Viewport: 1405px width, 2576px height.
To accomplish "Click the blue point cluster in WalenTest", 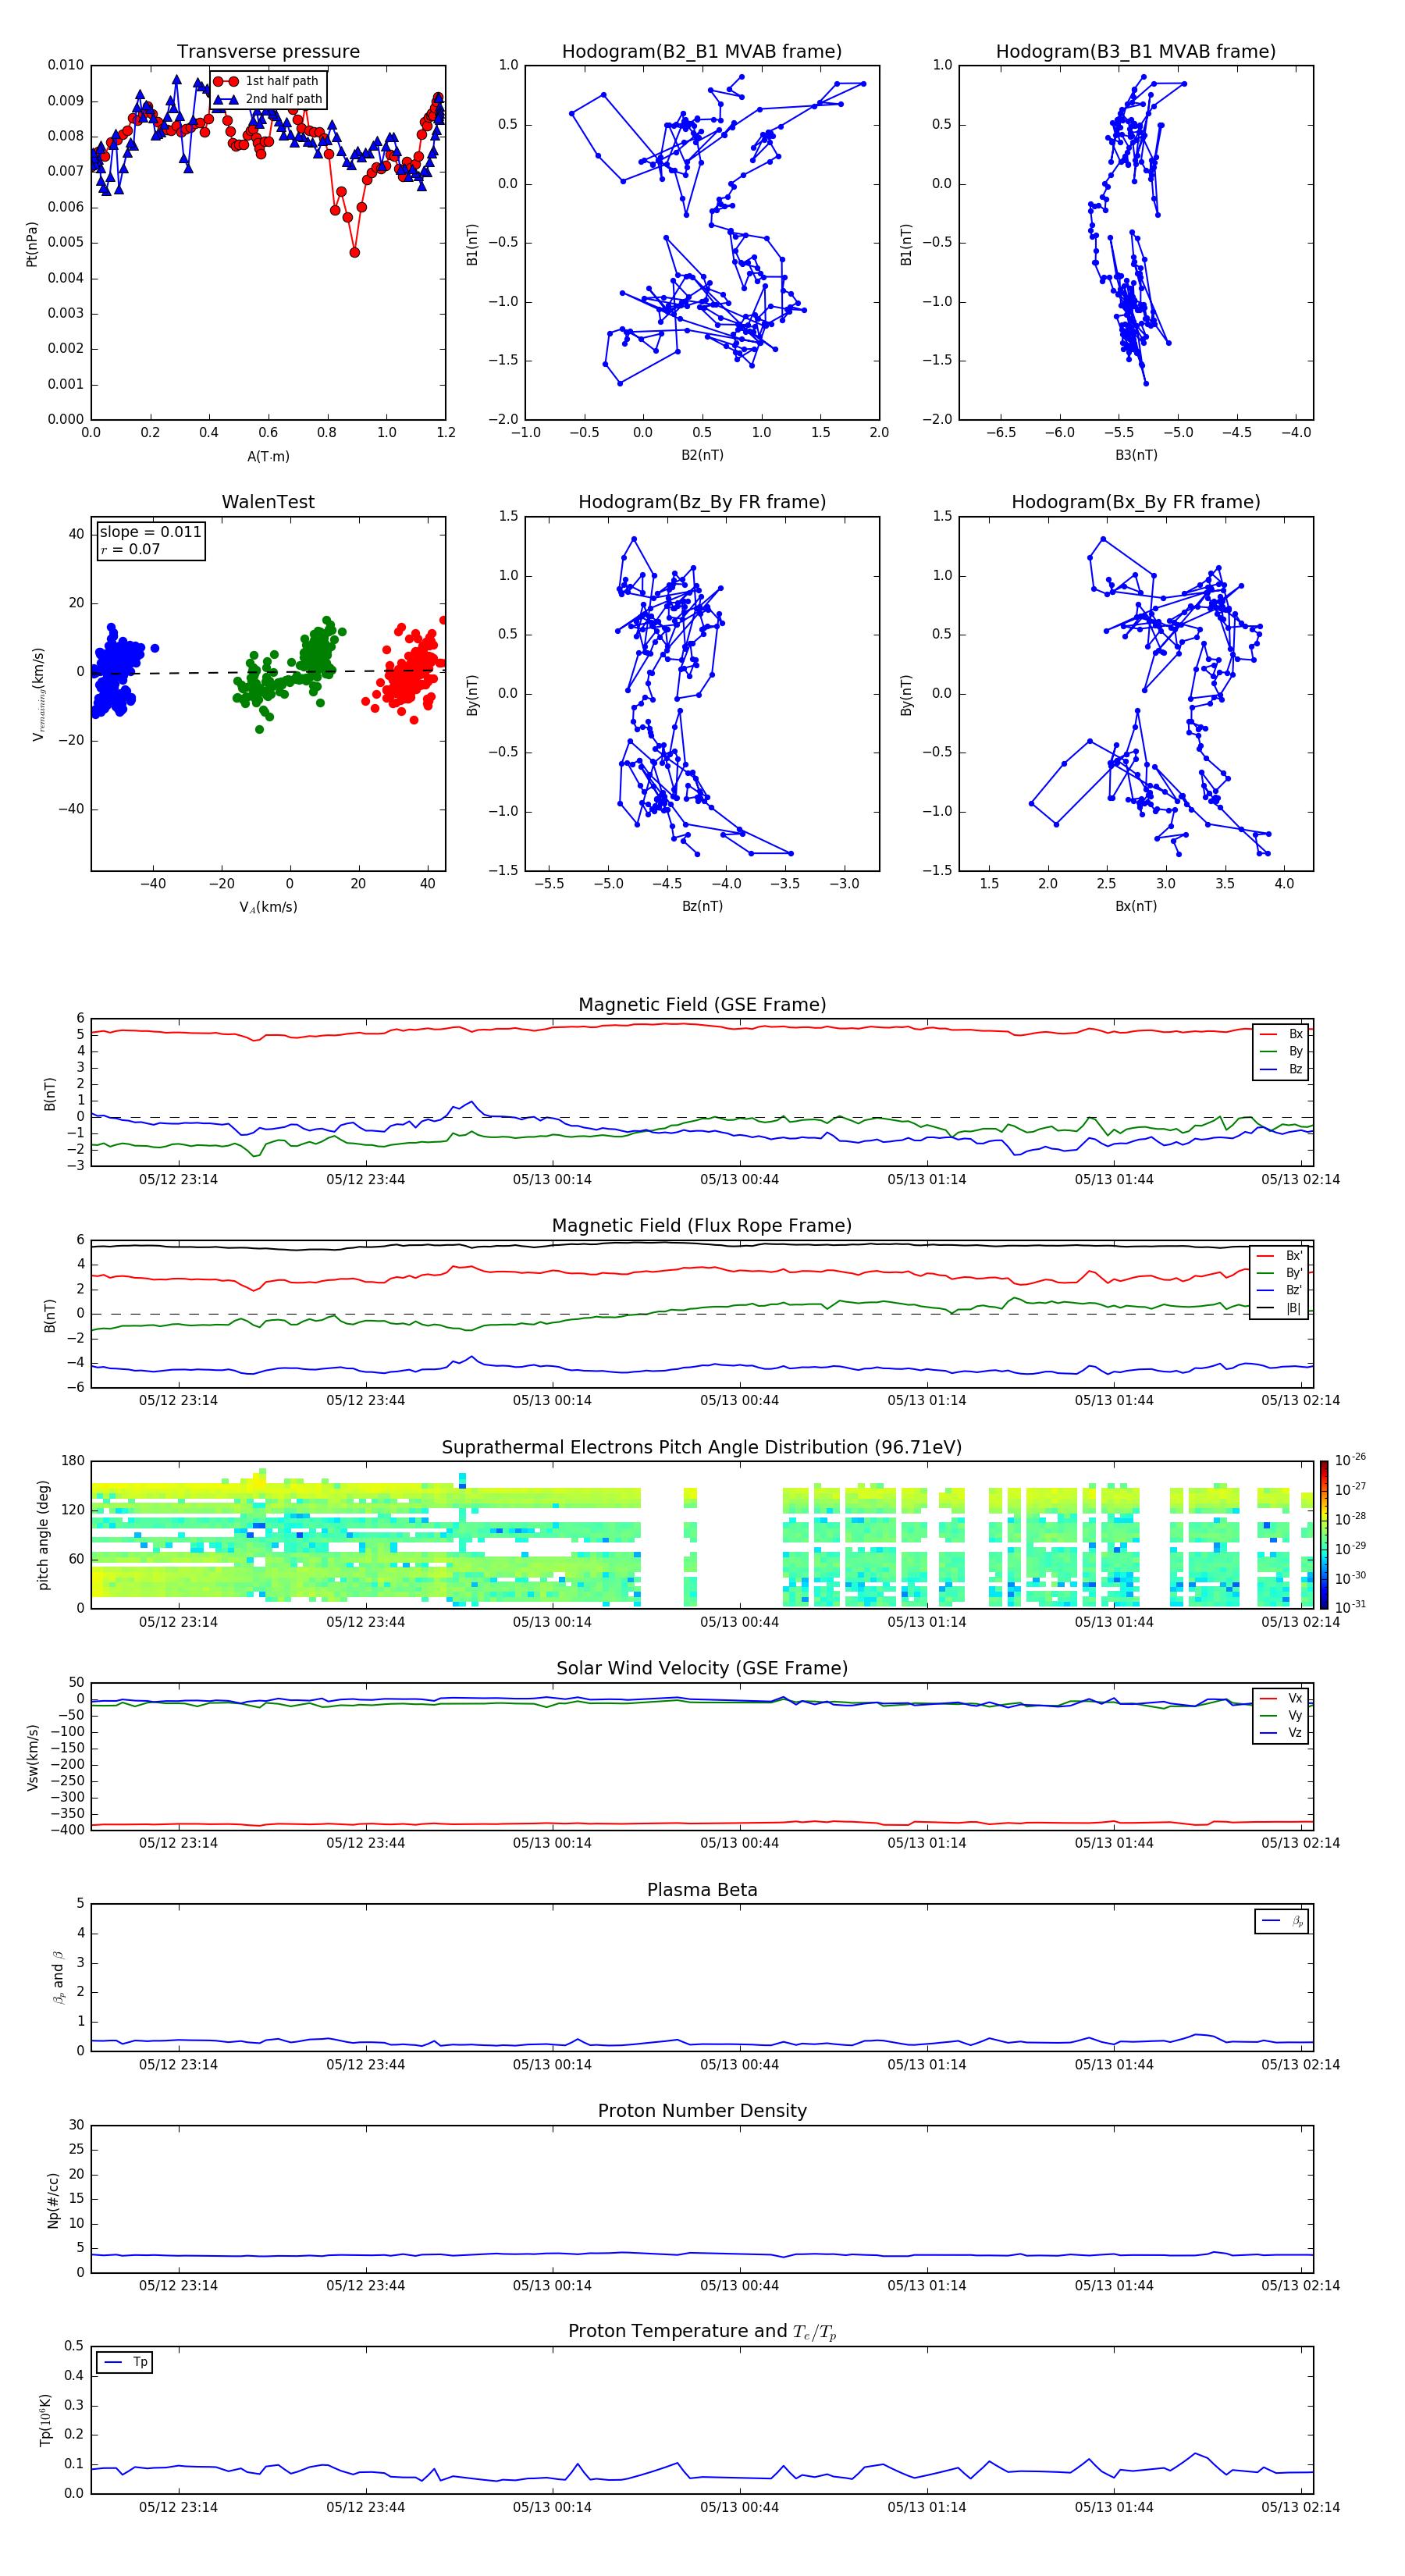I will 117,671.
